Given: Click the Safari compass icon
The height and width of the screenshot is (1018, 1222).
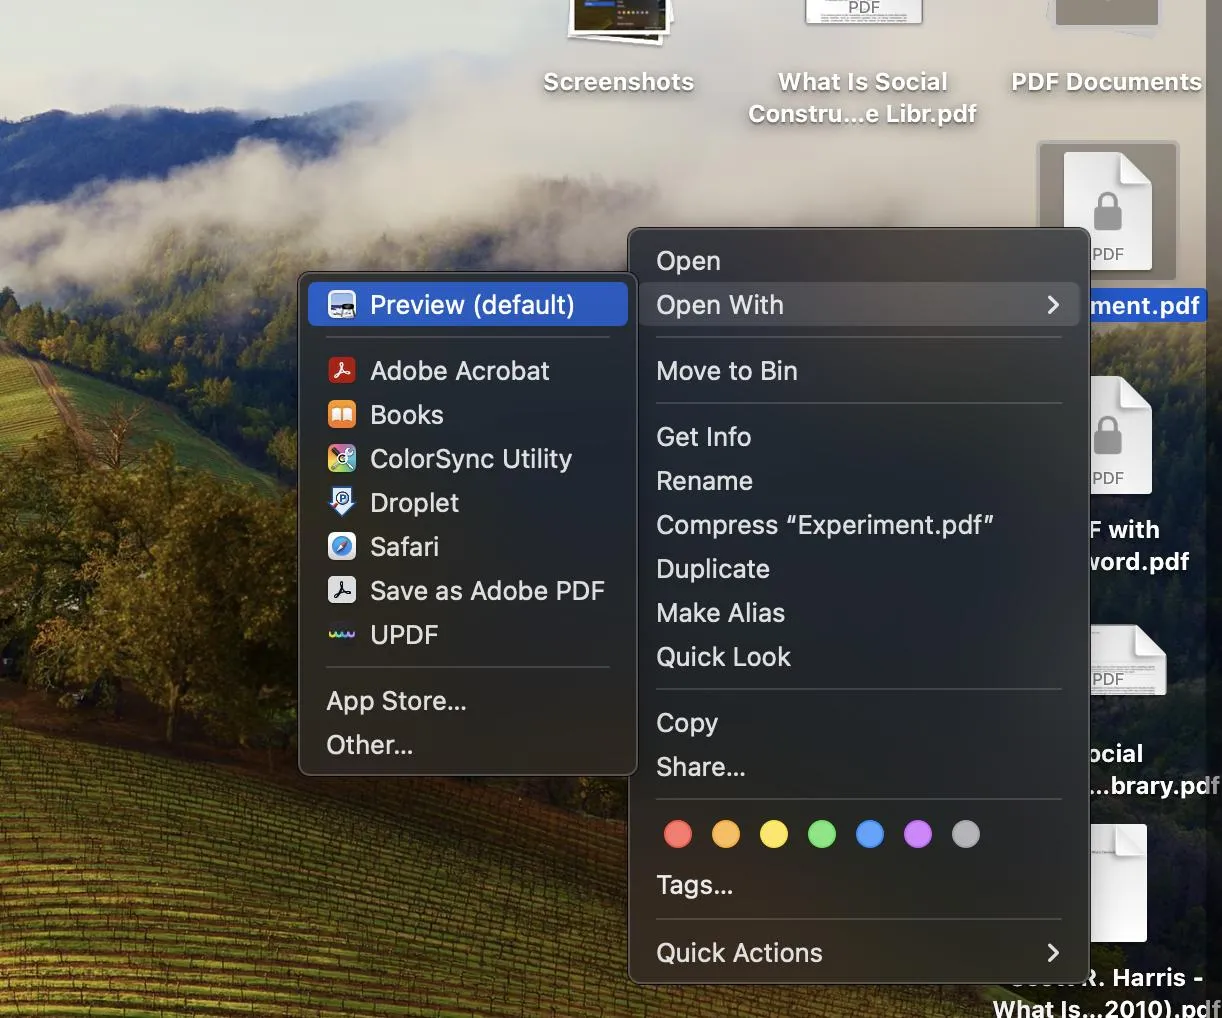Looking at the screenshot, I should (x=342, y=547).
